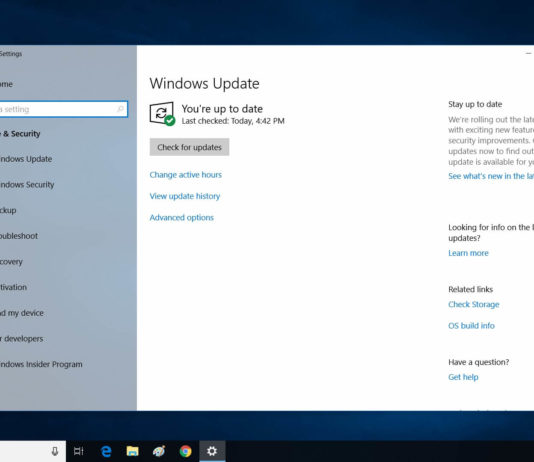Screen dimensions: 534x462
Task: Click the 'You're up to date' status text
Action: 222,109
